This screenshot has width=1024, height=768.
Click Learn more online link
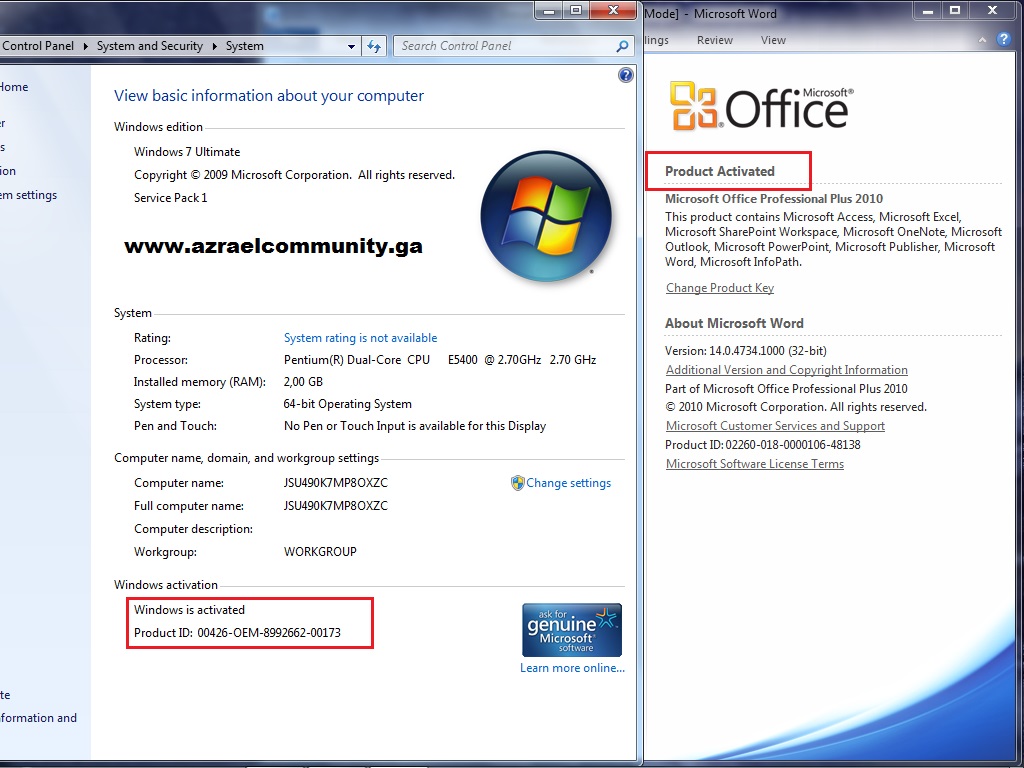(572, 667)
